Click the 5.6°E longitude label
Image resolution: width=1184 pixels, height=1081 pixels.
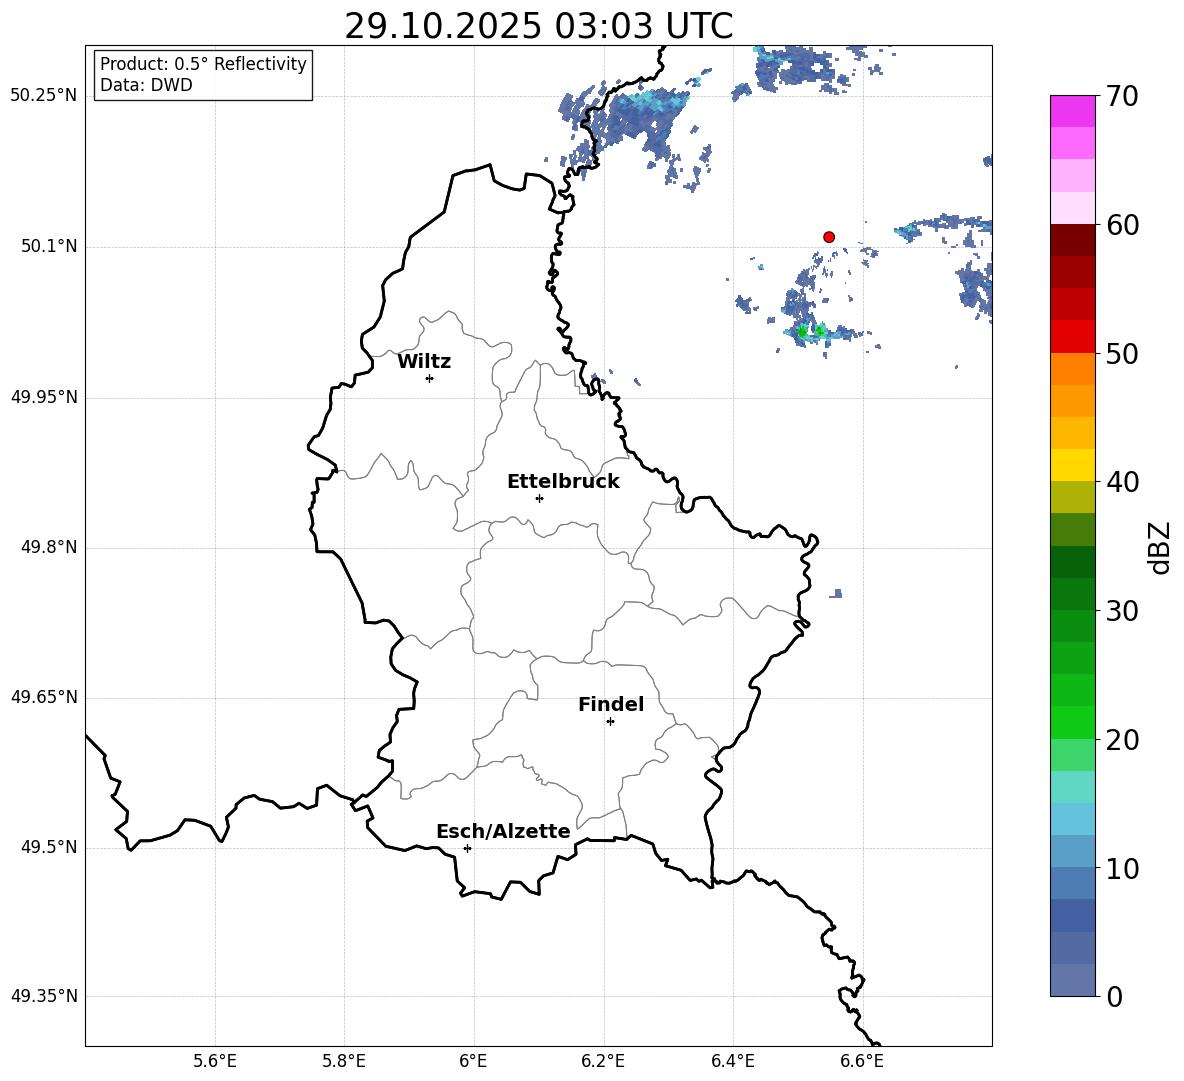tap(214, 1062)
